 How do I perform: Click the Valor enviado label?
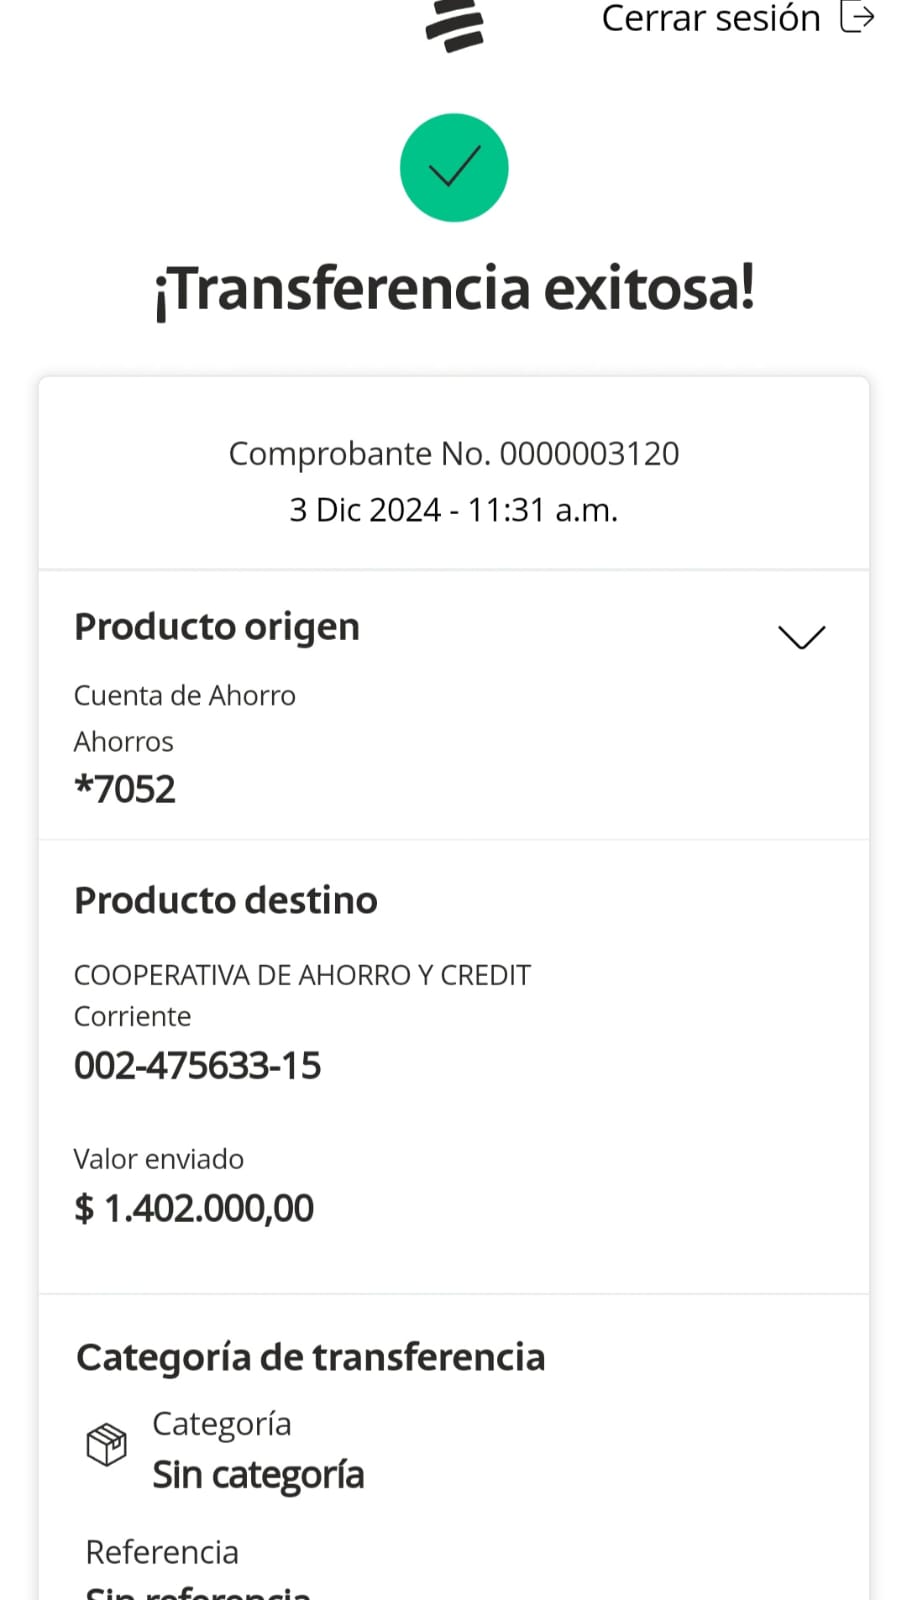(159, 1159)
